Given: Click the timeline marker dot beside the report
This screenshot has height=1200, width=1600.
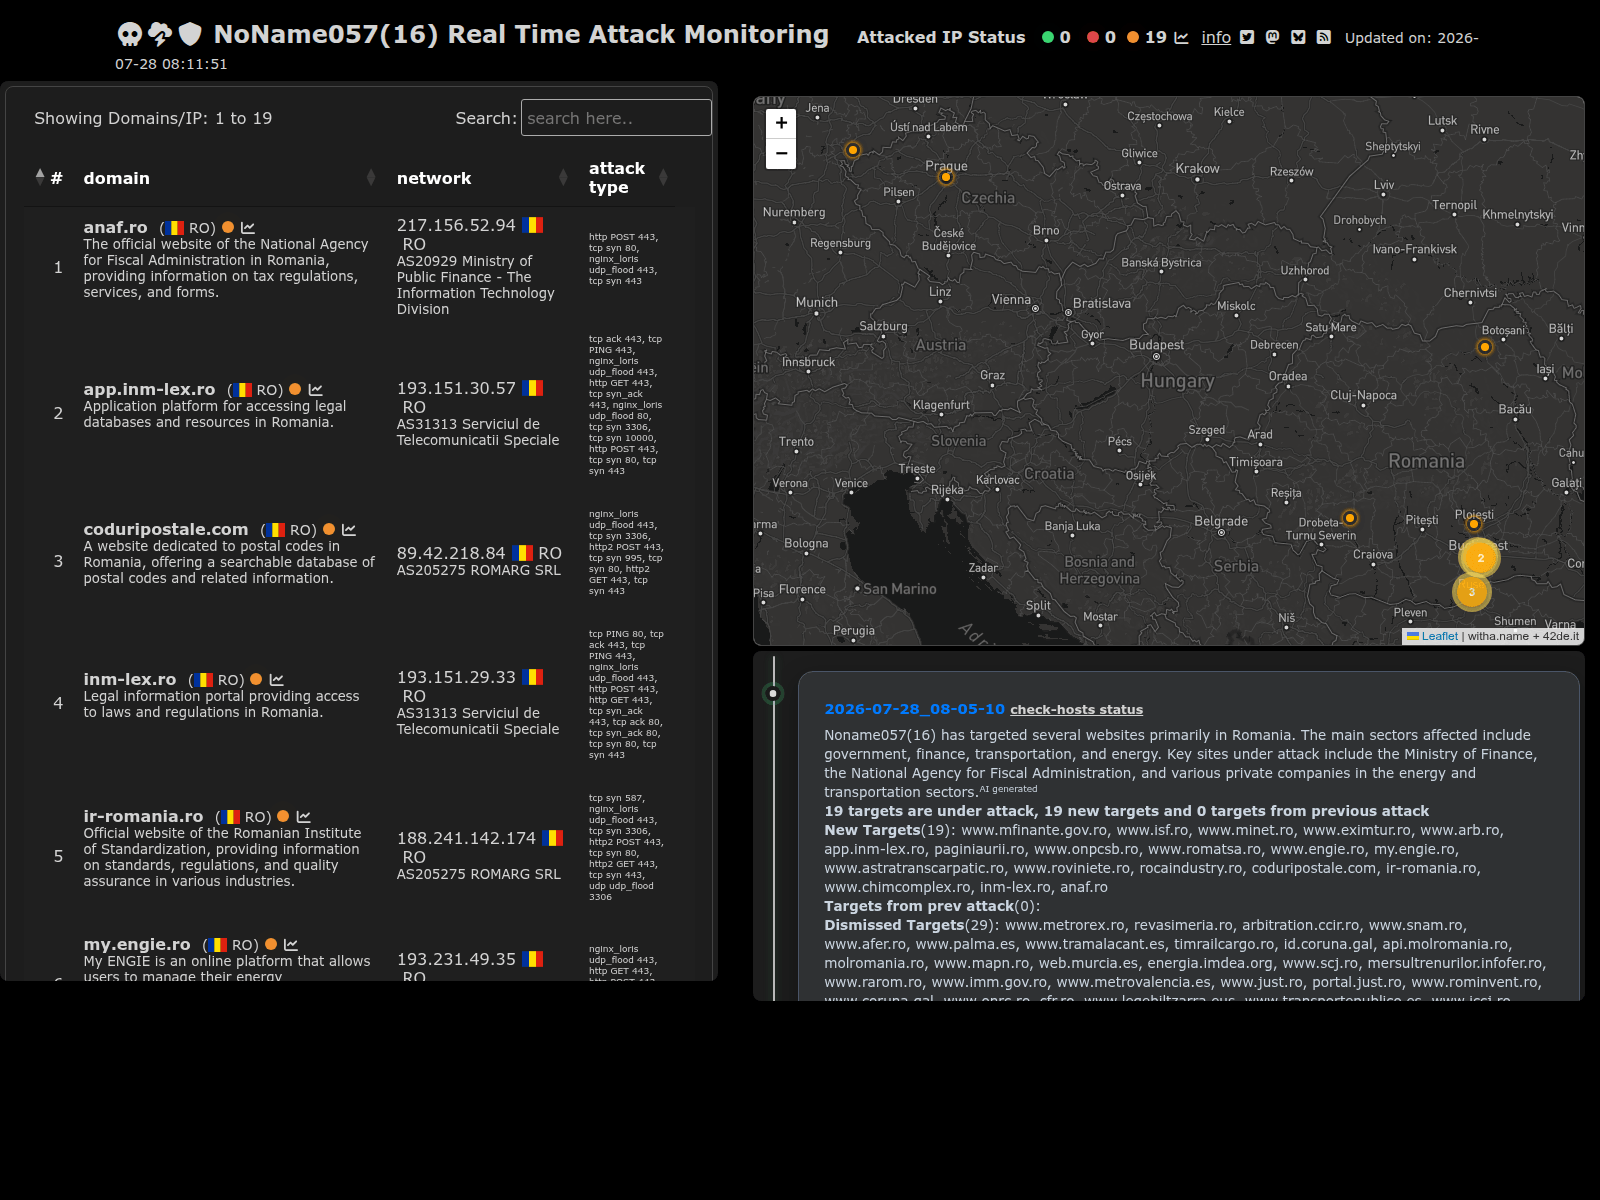Looking at the screenshot, I should (x=773, y=693).
